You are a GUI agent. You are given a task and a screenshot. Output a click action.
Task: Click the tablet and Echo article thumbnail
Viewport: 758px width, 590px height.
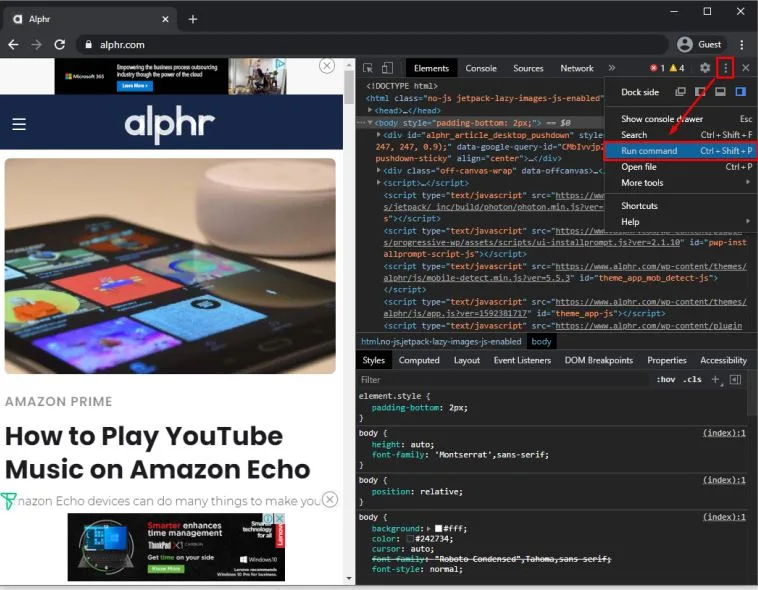170,266
